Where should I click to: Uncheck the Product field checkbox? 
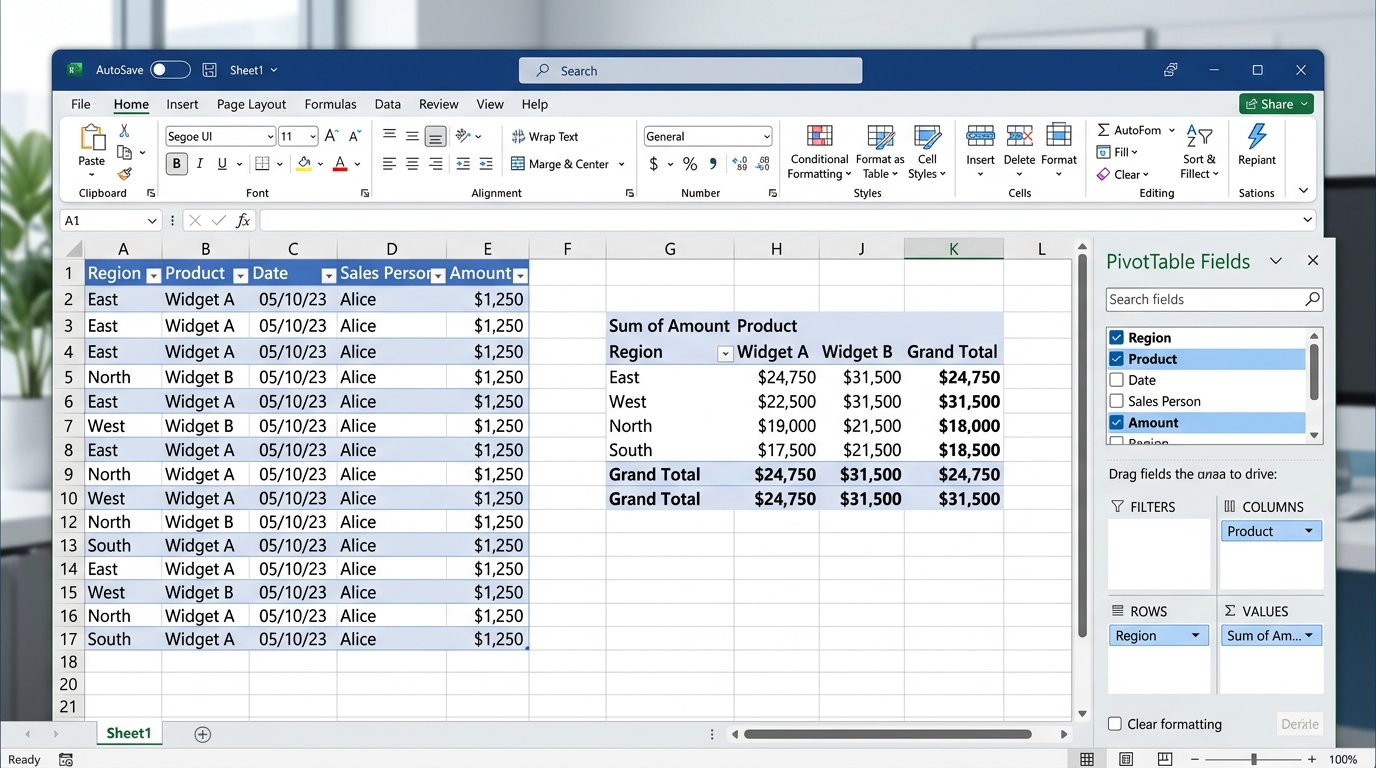click(x=1117, y=359)
